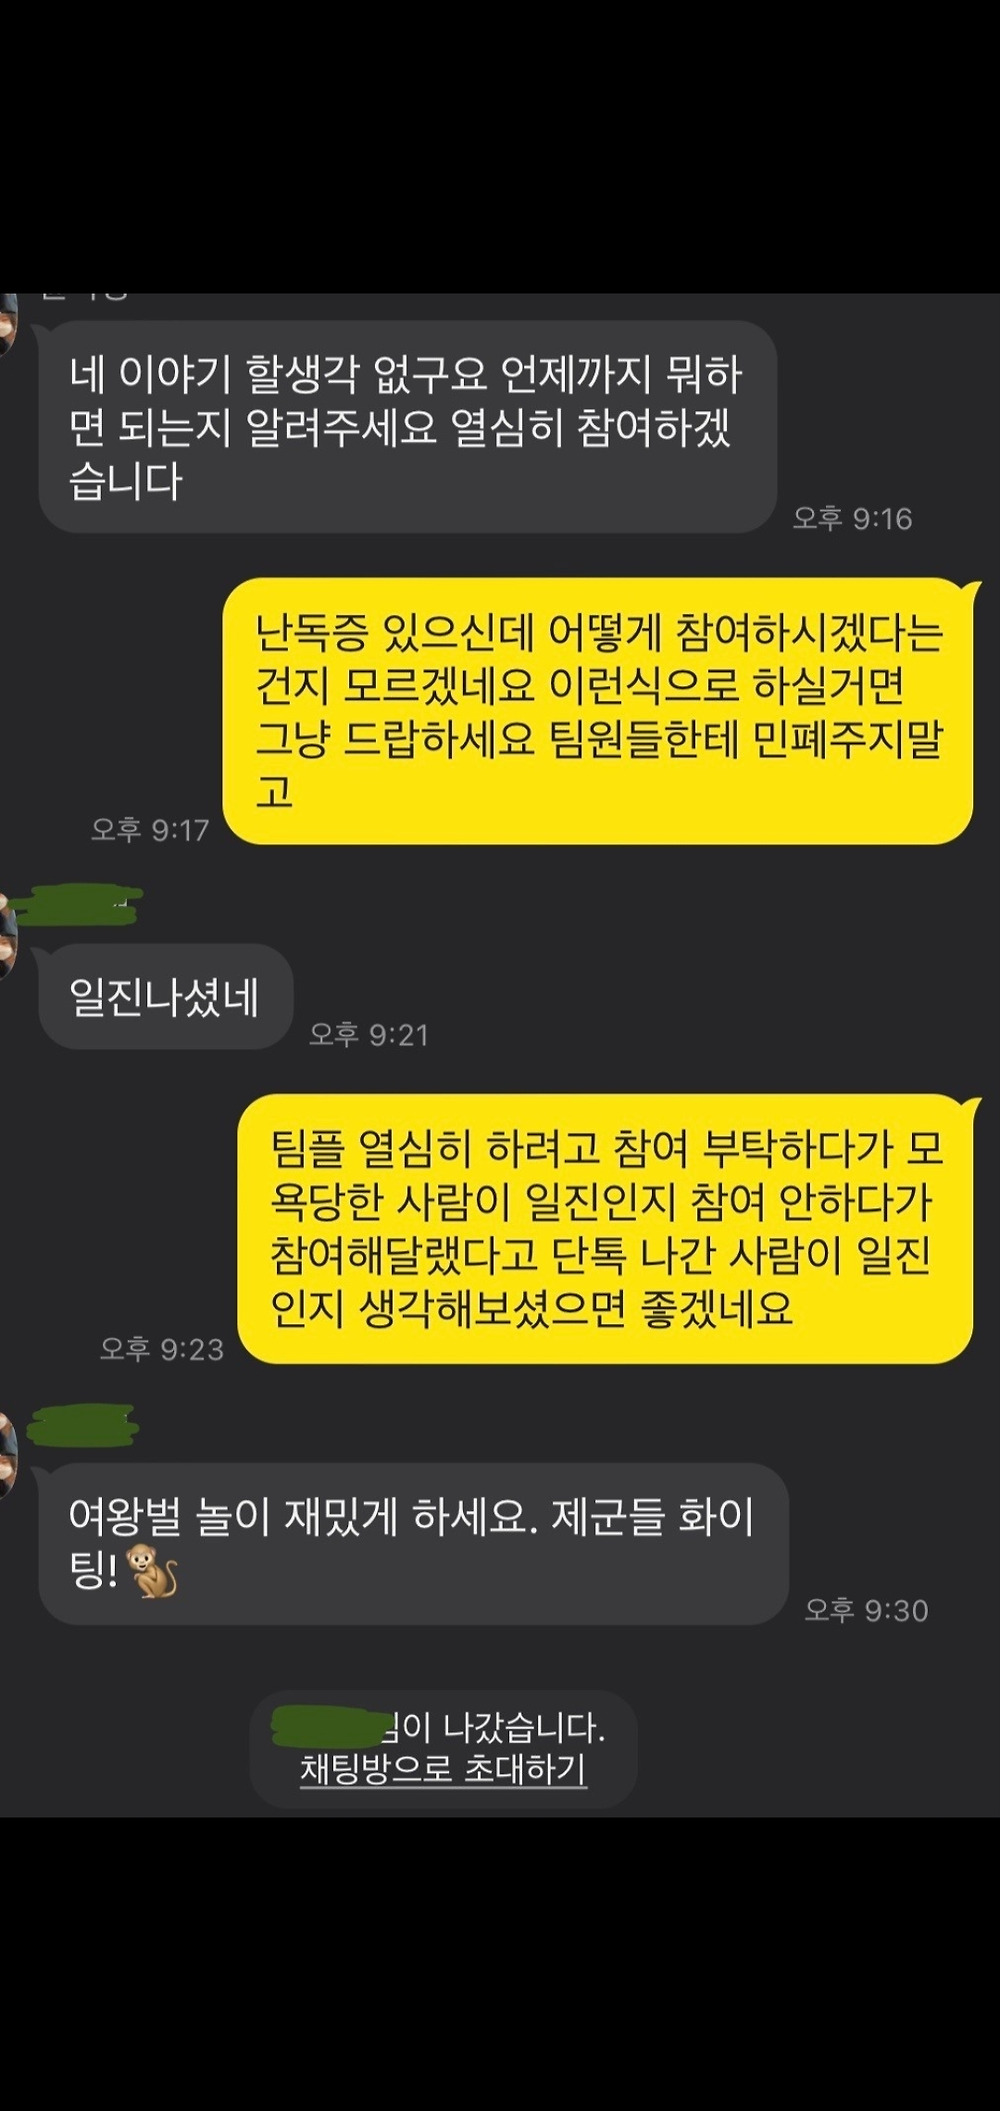Tap the 오후 9:17 timestamp

click(x=150, y=829)
